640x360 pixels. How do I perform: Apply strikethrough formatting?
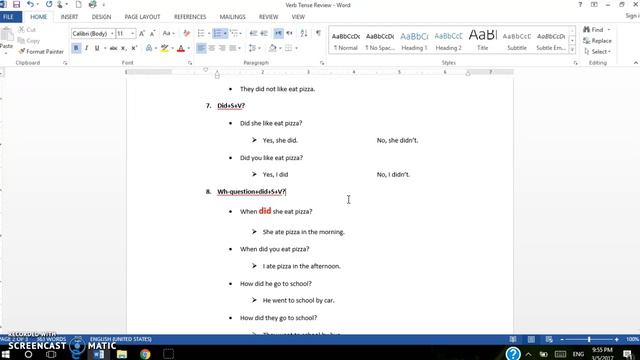tap(113, 48)
